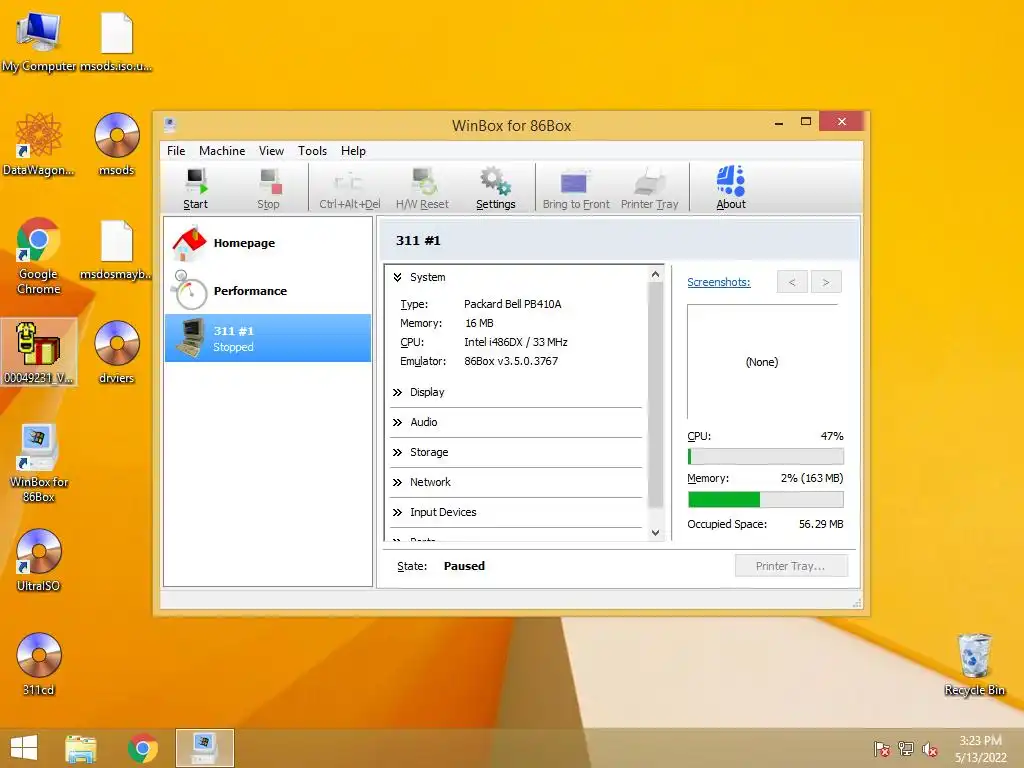1024x768 pixels.
Task: Click the Bring to Front toolbar icon
Action: [576, 189]
